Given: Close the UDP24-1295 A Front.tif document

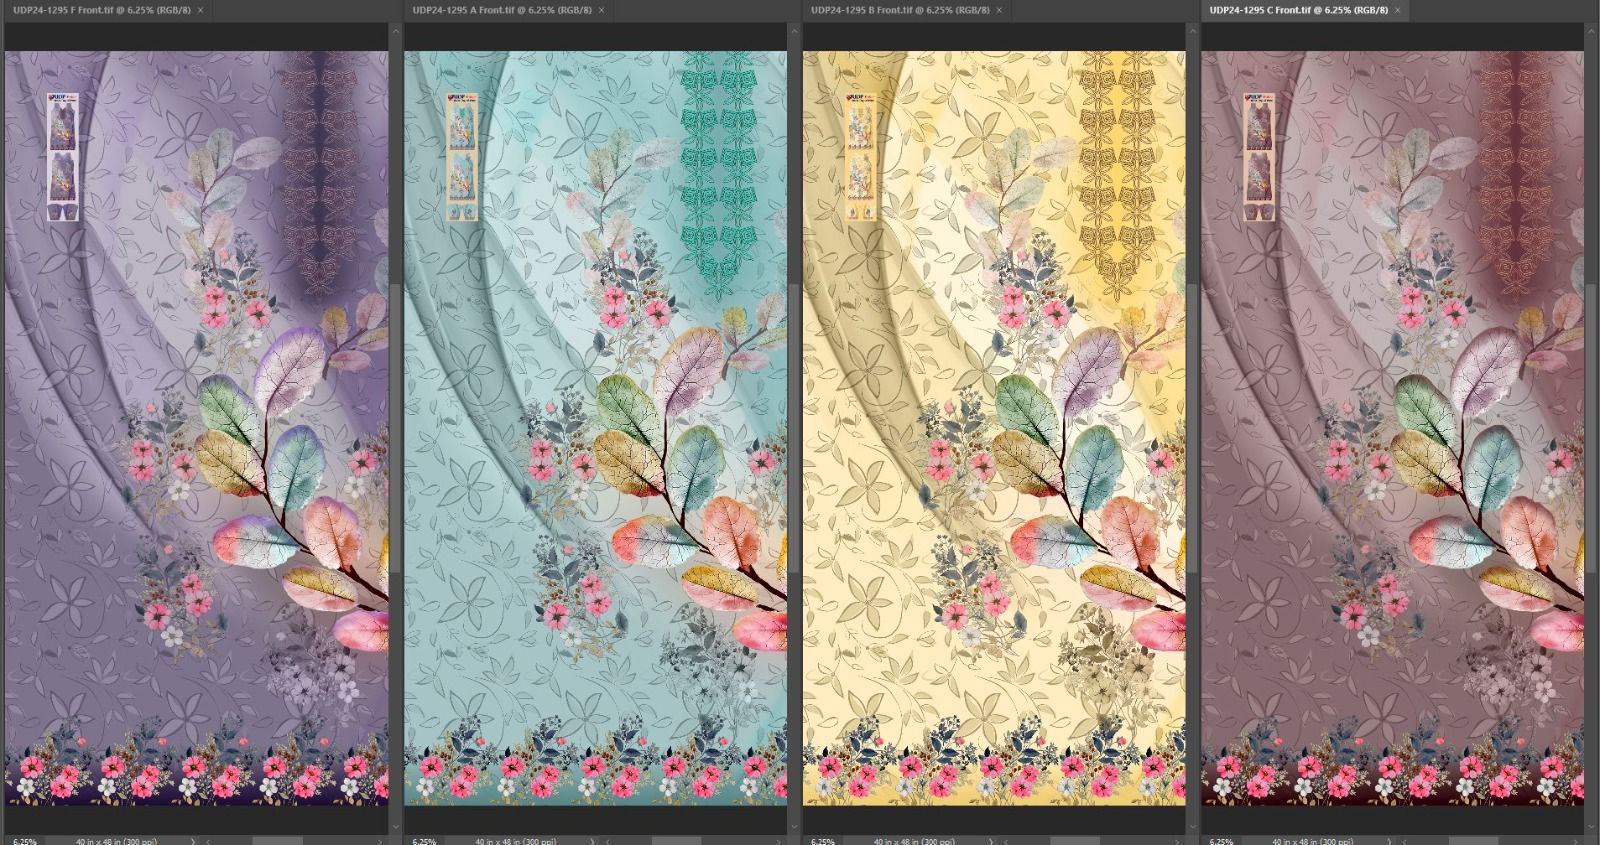Looking at the screenshot, I should pos(602,10).
